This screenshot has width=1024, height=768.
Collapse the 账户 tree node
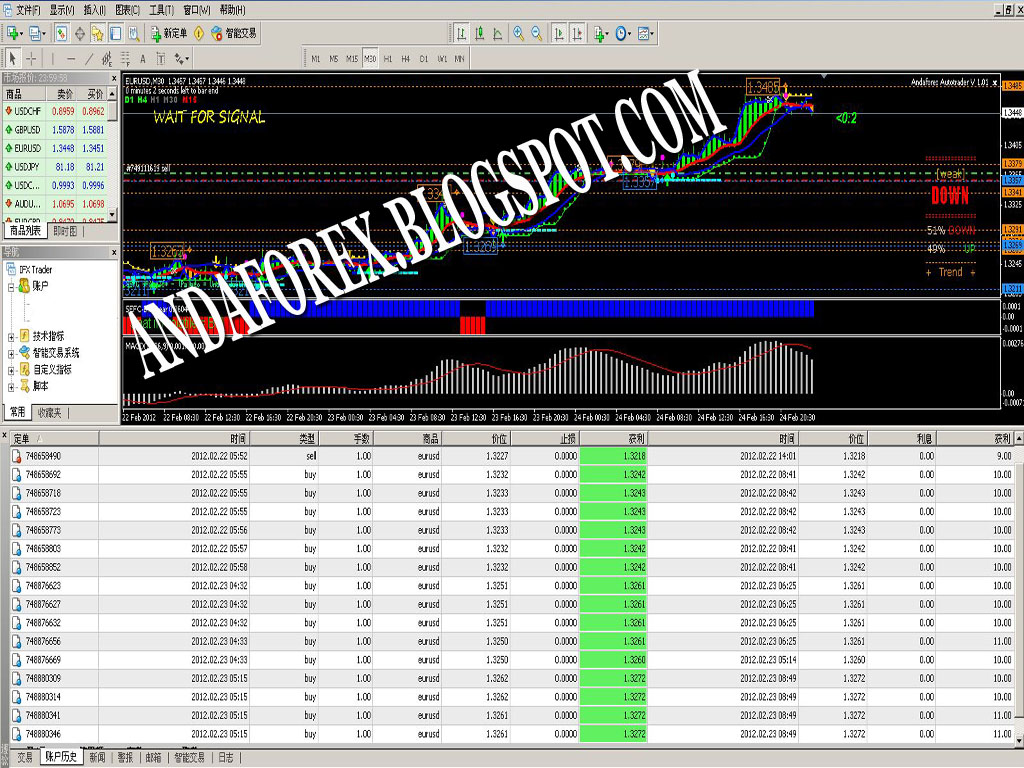11,287
